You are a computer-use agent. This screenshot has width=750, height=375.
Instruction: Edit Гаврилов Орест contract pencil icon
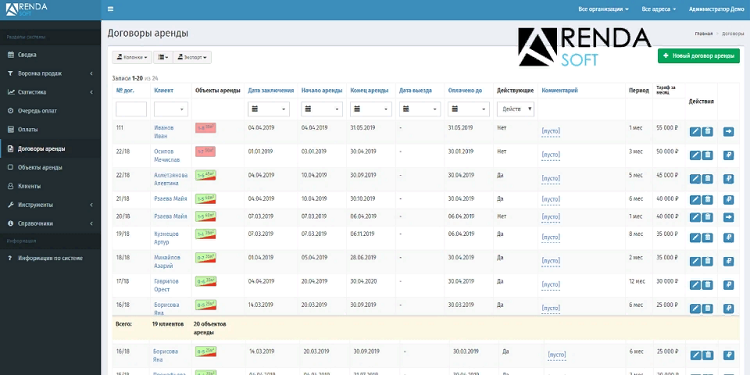[695, 285]
